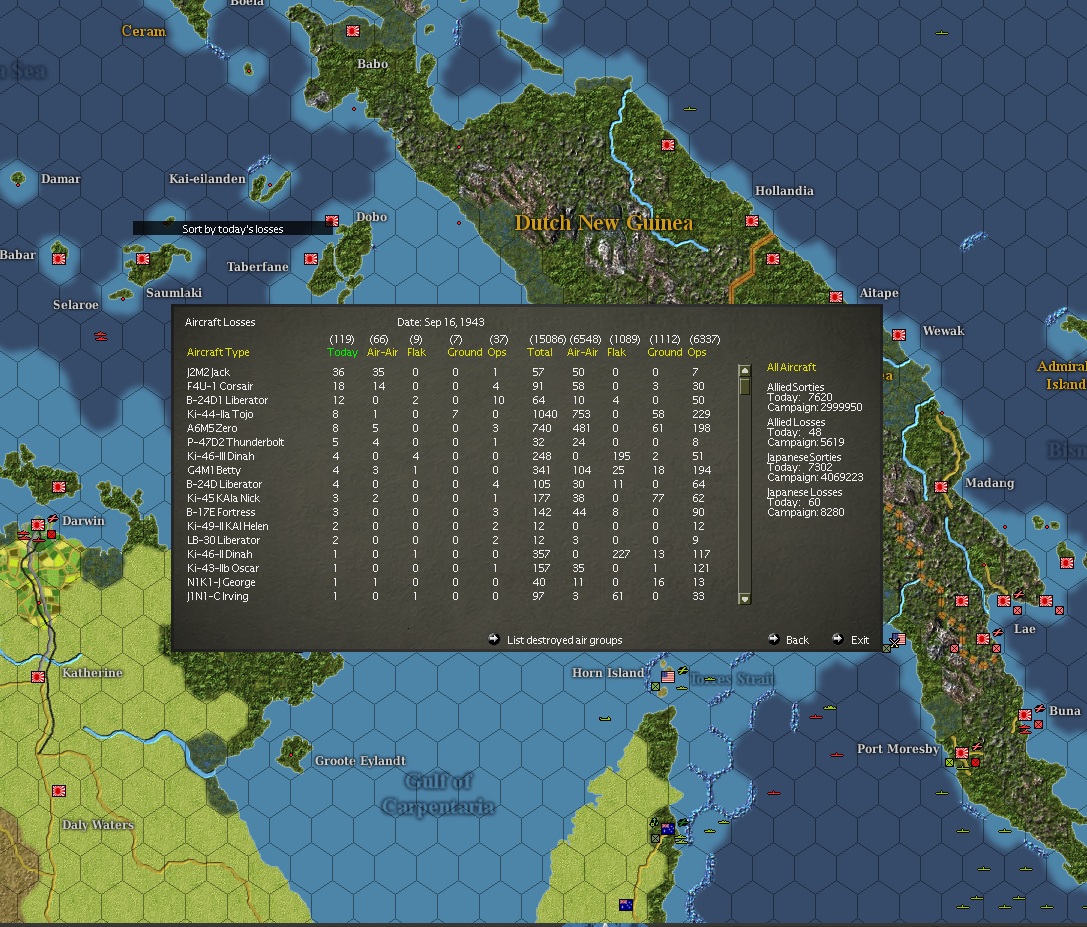Click the losses list scrollbar thumb
Screen dimensions: 1087x927
pos(745,386)
